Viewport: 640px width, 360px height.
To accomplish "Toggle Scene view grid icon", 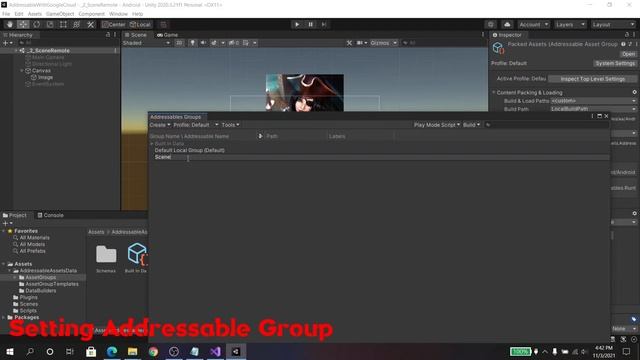I will tap(246, 43).
